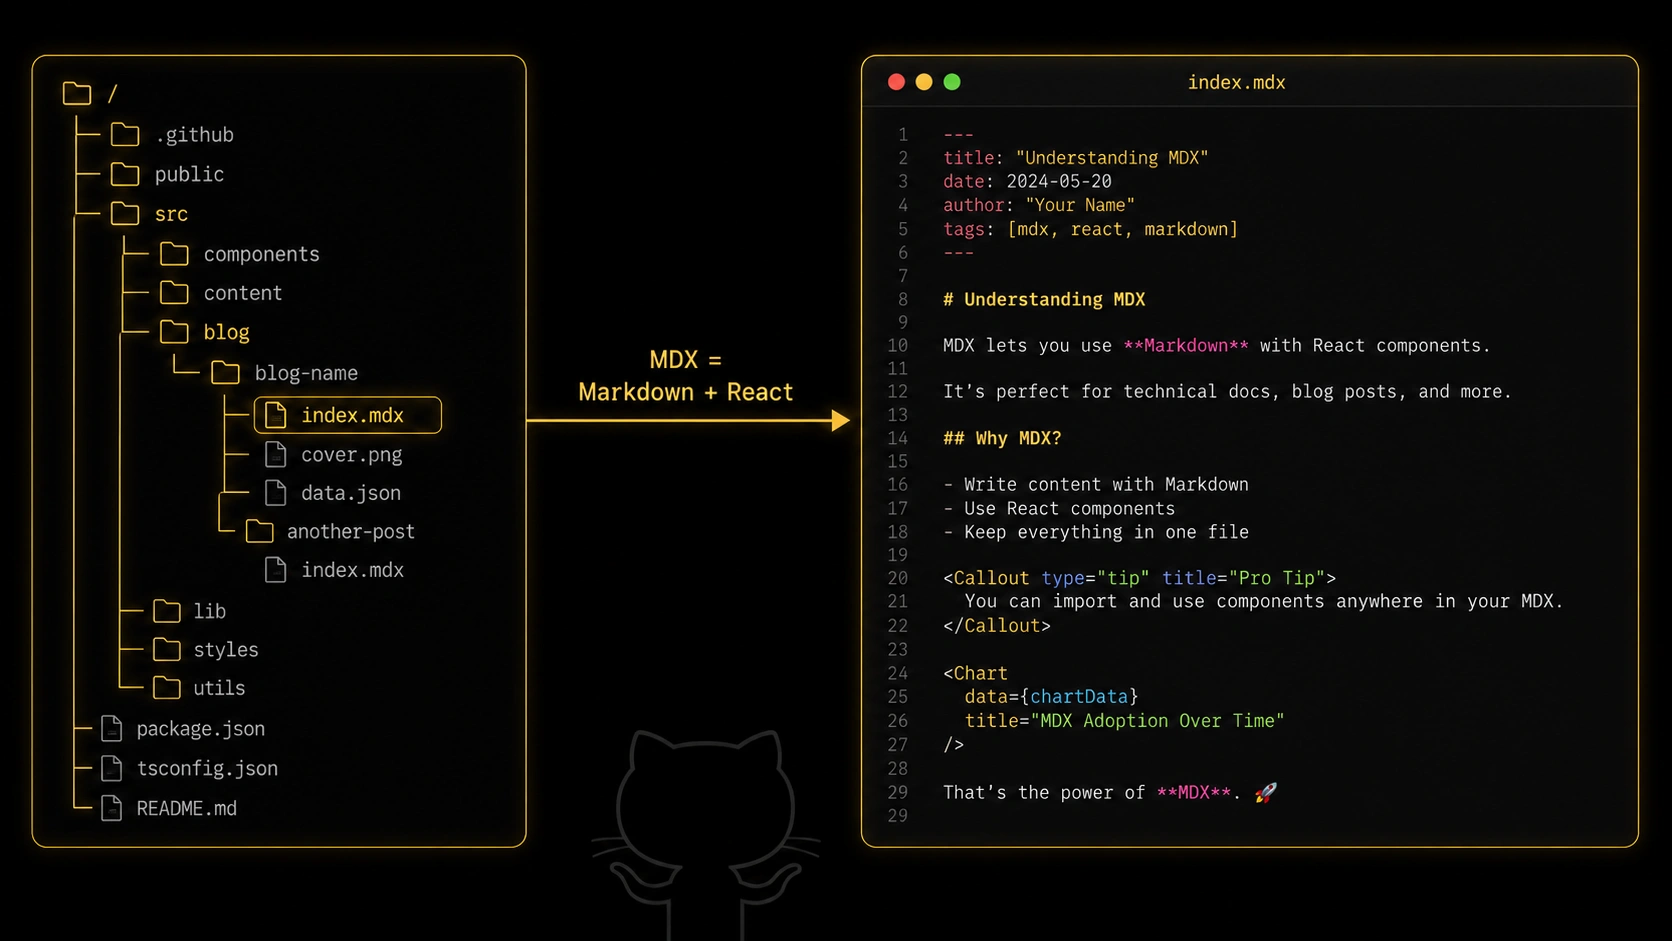1672x941 pixels.
Task: Click the package.json file icon
Action: (x=112, y=729)
